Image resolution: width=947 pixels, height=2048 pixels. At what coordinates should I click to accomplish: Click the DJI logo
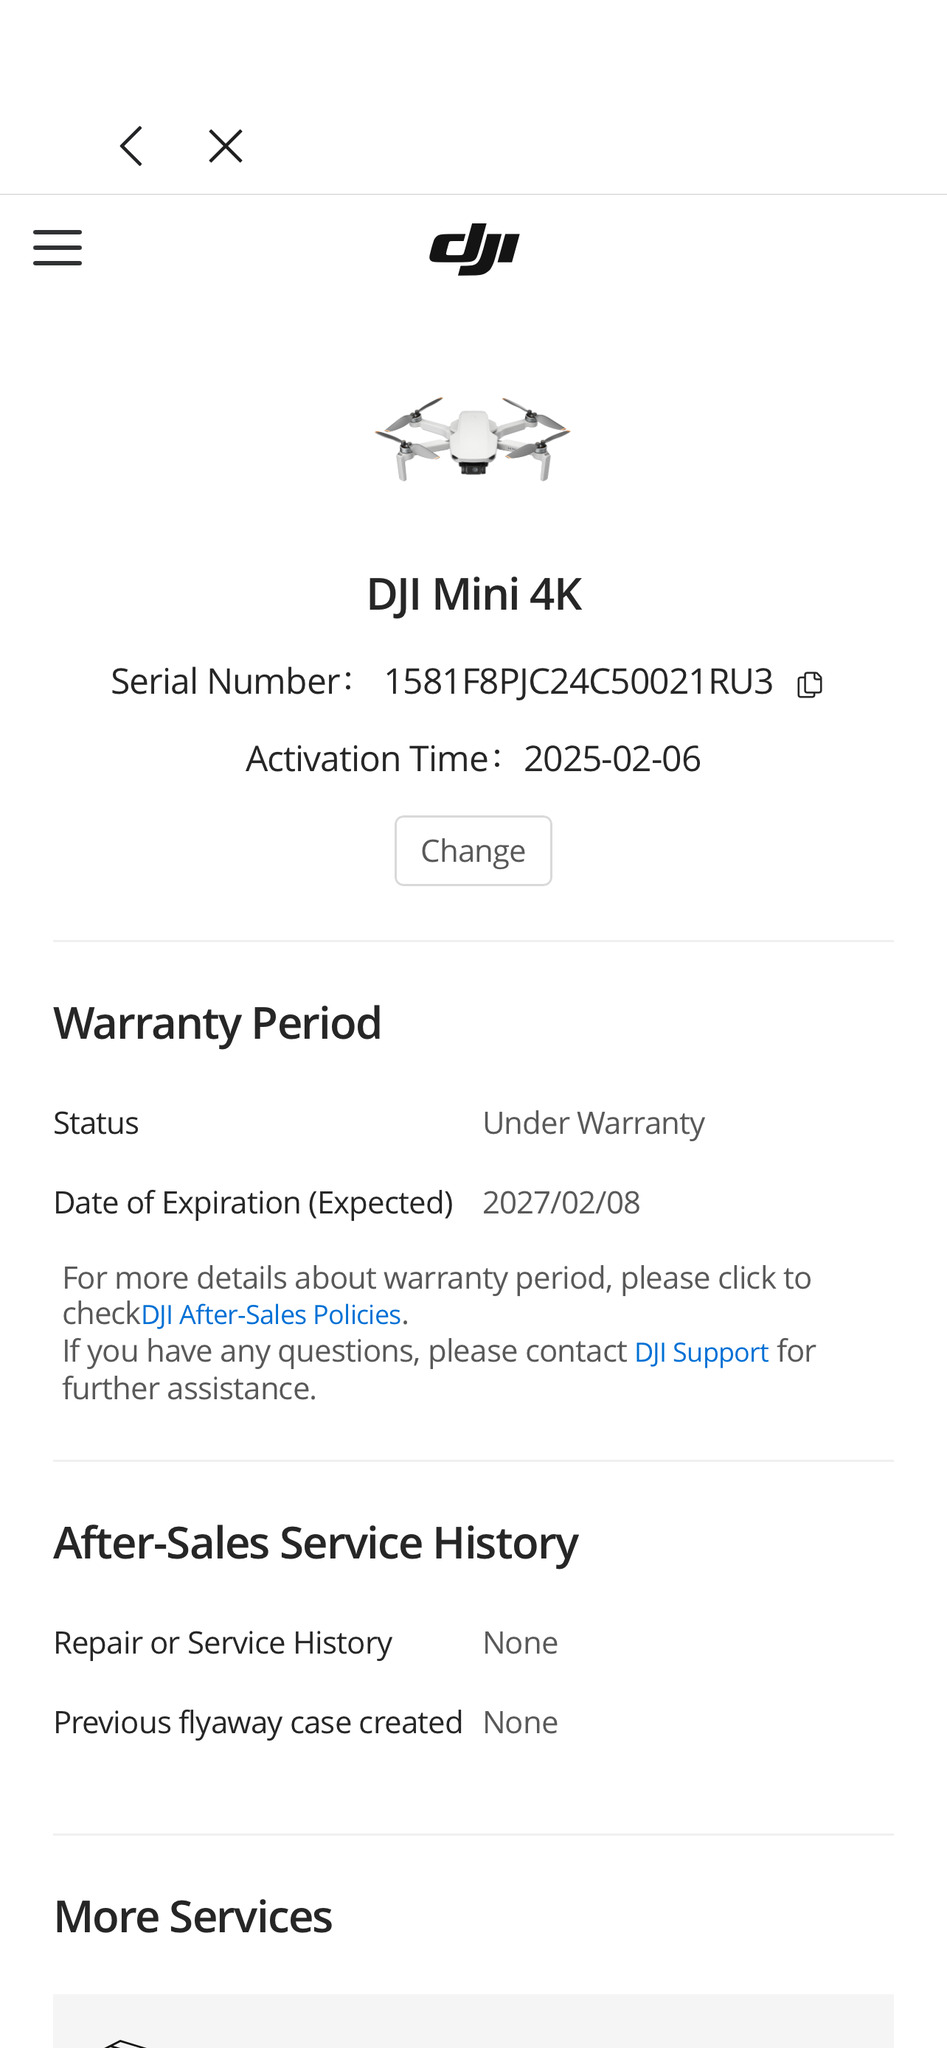click(474, 249)
